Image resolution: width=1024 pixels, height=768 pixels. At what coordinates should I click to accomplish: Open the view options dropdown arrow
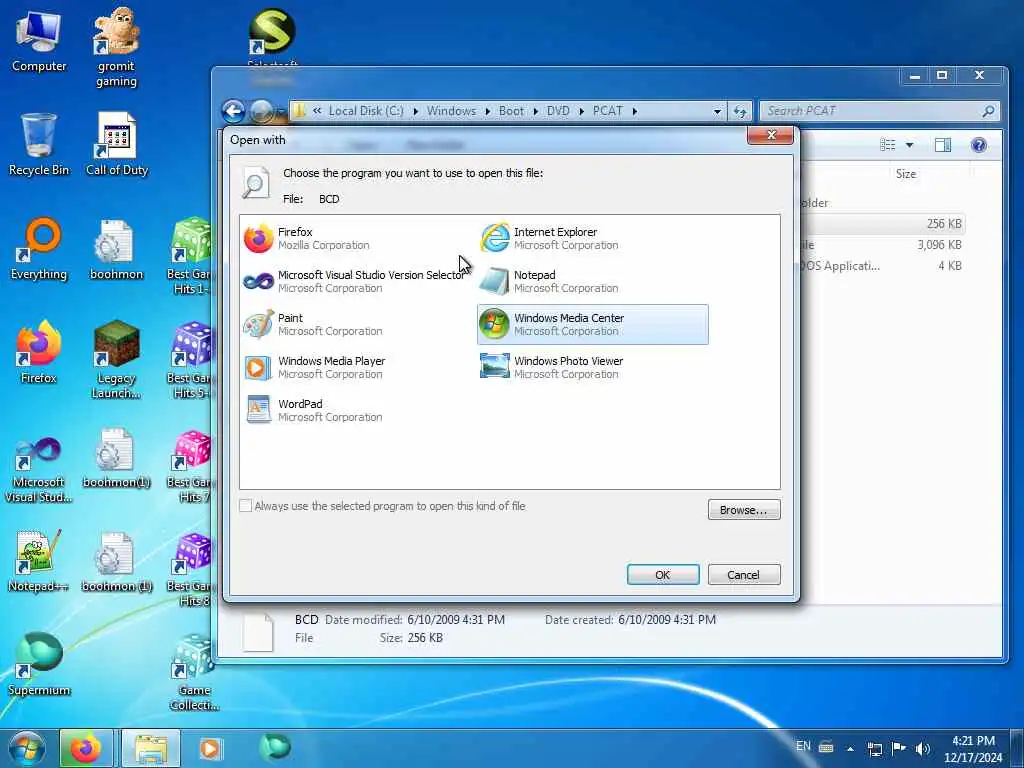tap(909, 145)
